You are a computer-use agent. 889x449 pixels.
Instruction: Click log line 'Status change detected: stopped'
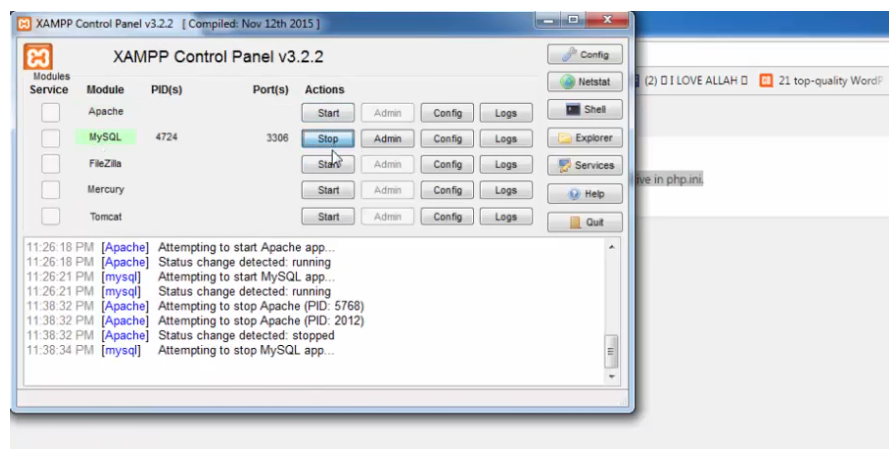246,336
